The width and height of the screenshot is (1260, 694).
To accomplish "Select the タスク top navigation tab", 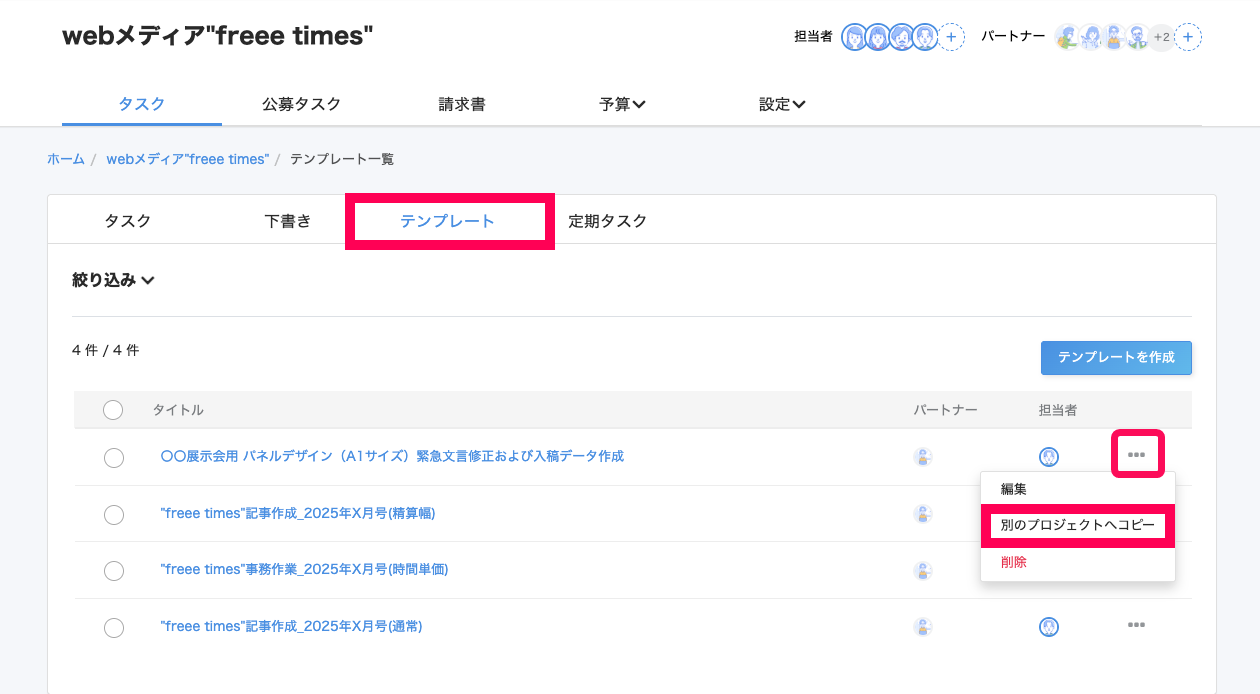I will coord(142,104).
